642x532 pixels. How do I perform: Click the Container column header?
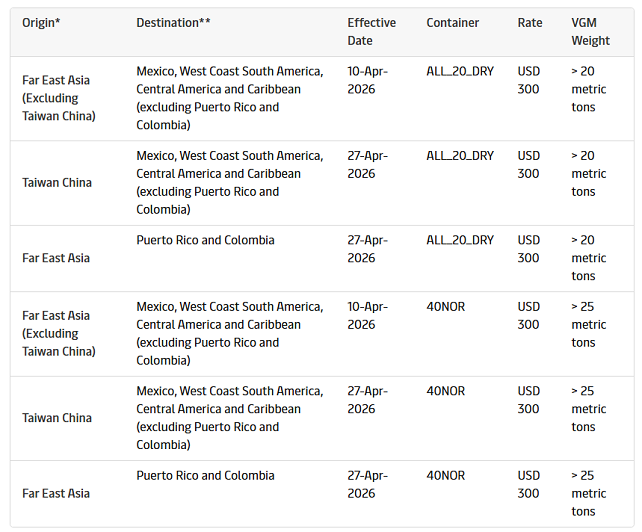pos(453,23)
